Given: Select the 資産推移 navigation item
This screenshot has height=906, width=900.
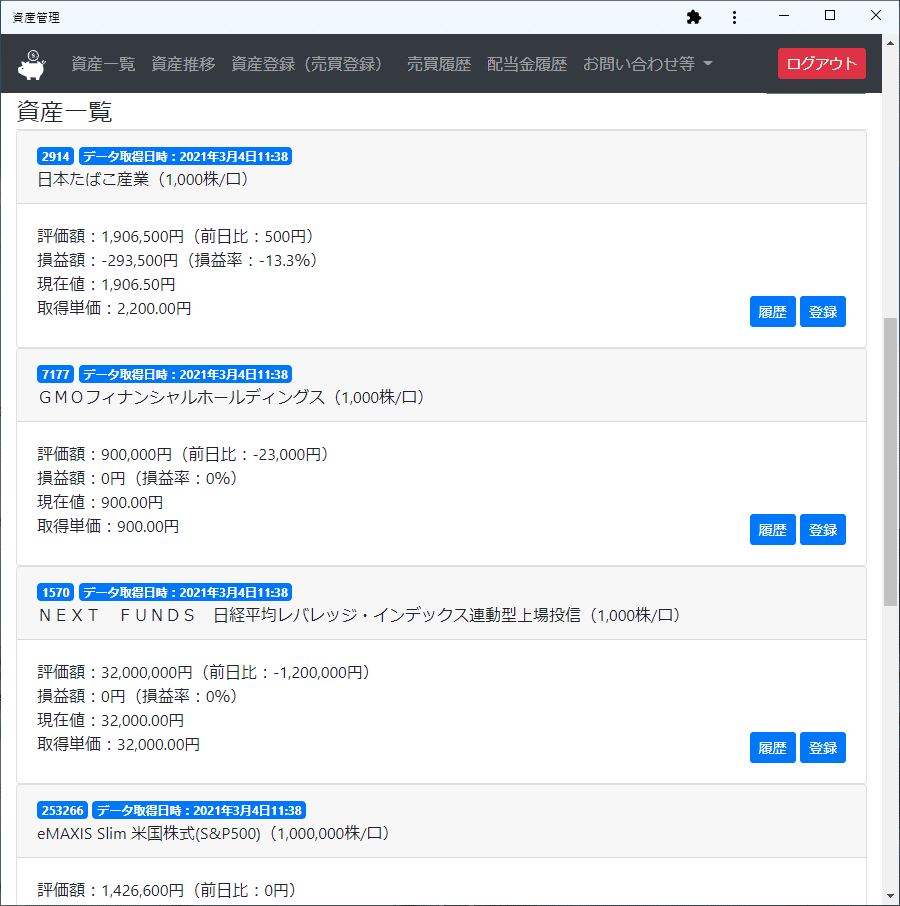Looking at the screenshot, I should pos(183,63).
